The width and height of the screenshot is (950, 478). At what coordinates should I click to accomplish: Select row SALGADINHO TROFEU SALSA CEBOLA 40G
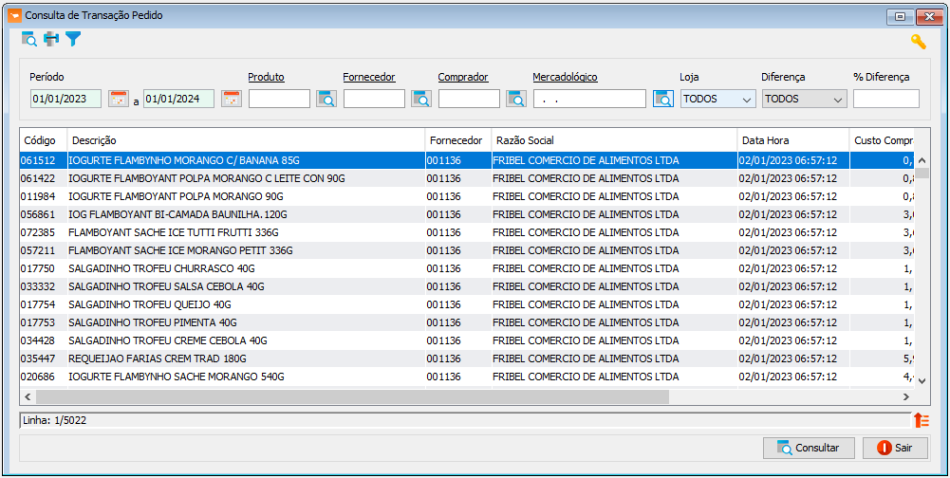[467, 287]
